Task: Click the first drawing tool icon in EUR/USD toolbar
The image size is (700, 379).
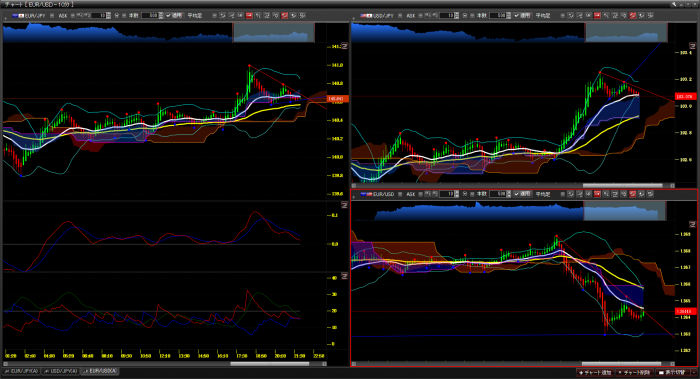Action: pos(571,194)
